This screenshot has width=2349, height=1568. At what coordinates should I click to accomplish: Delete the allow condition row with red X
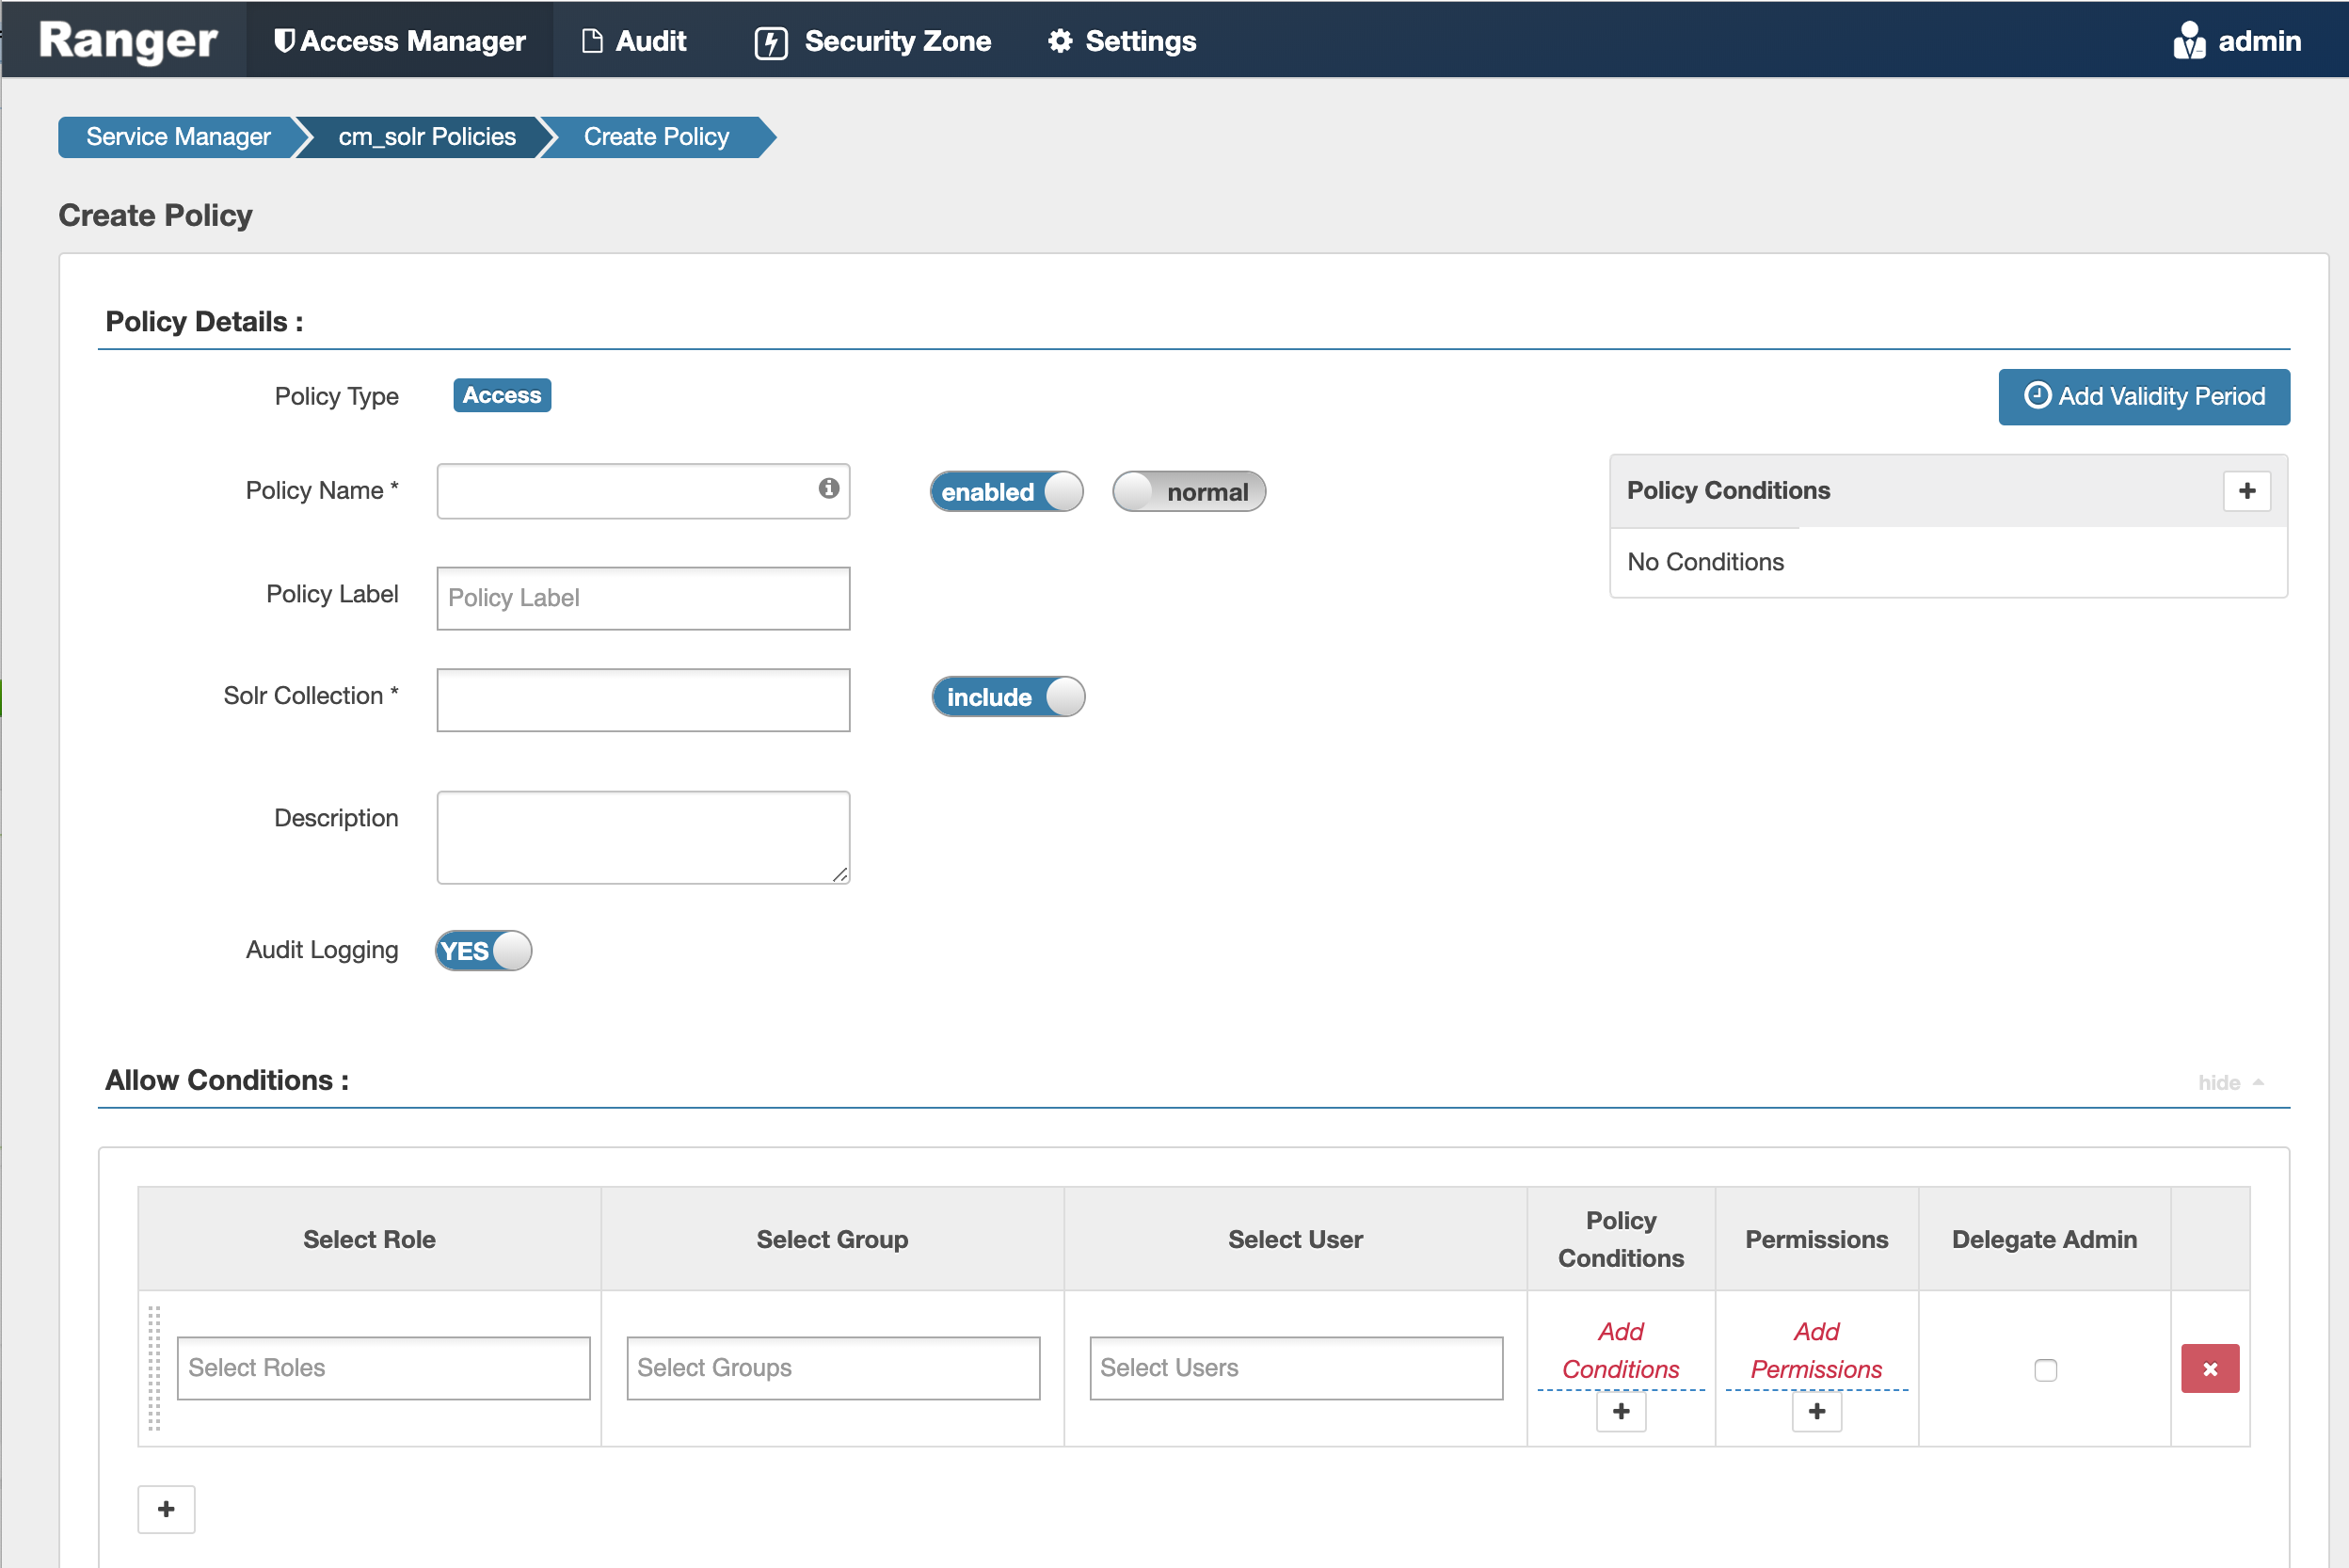2210,1369
